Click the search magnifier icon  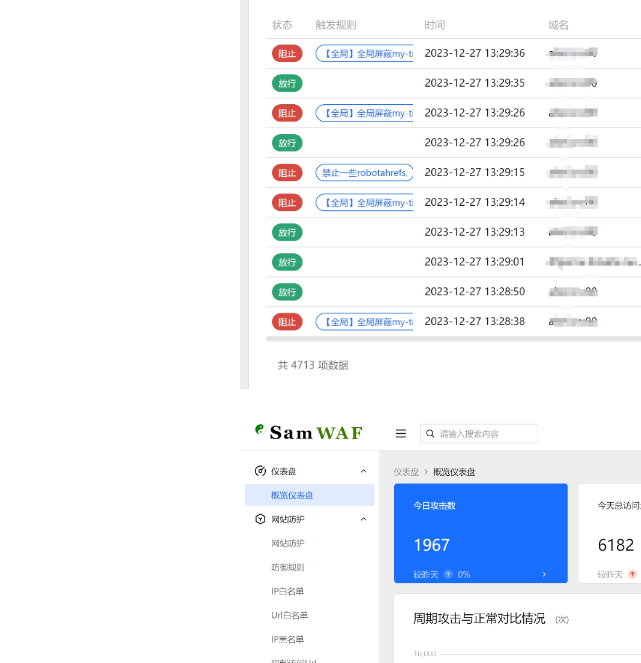click(430, 434)
